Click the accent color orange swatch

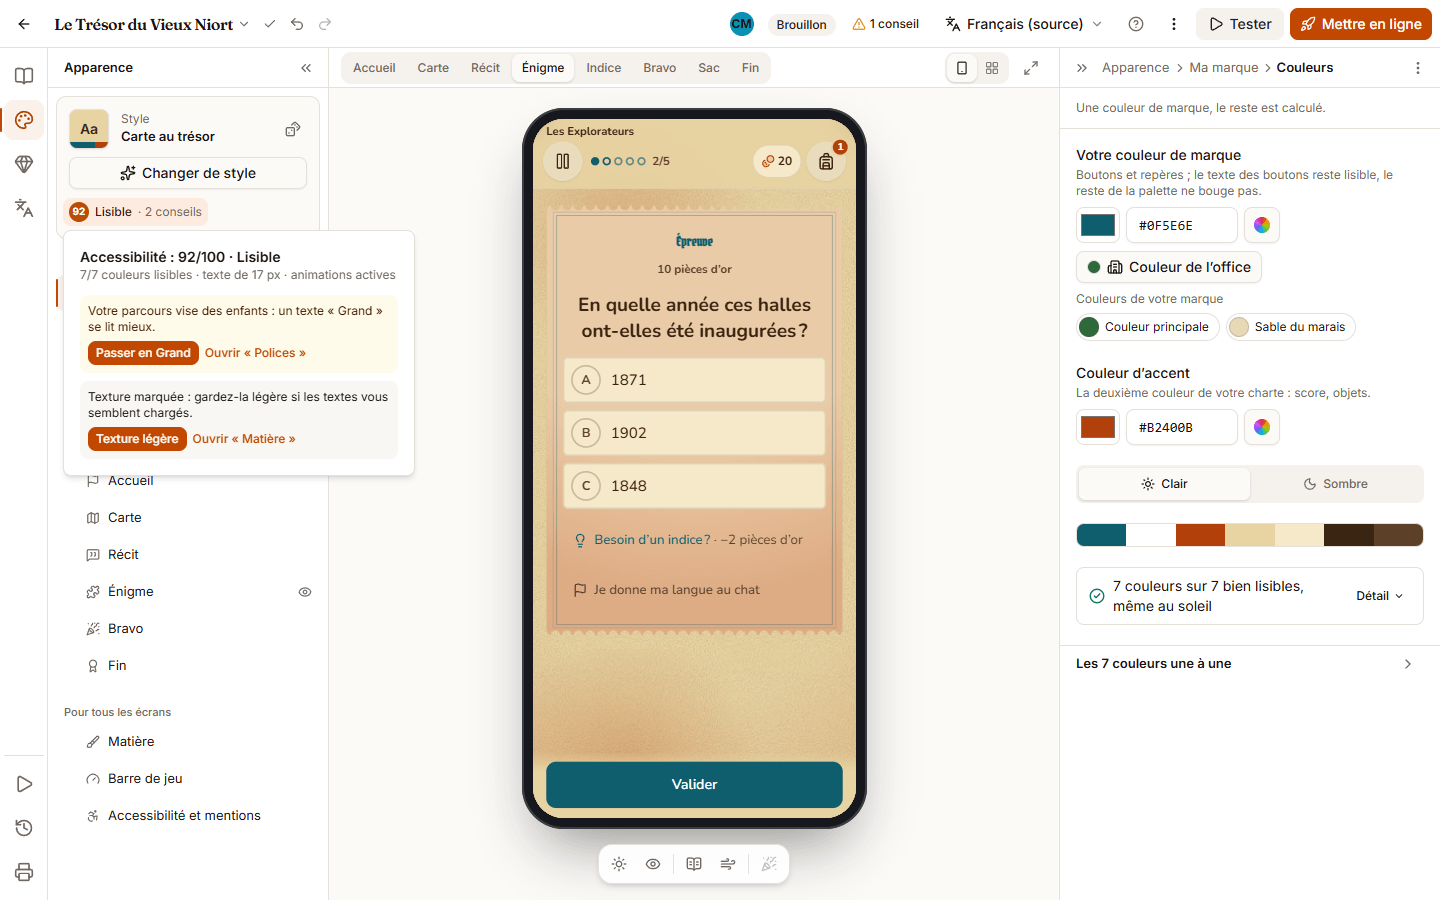[x=1098, y=427]
